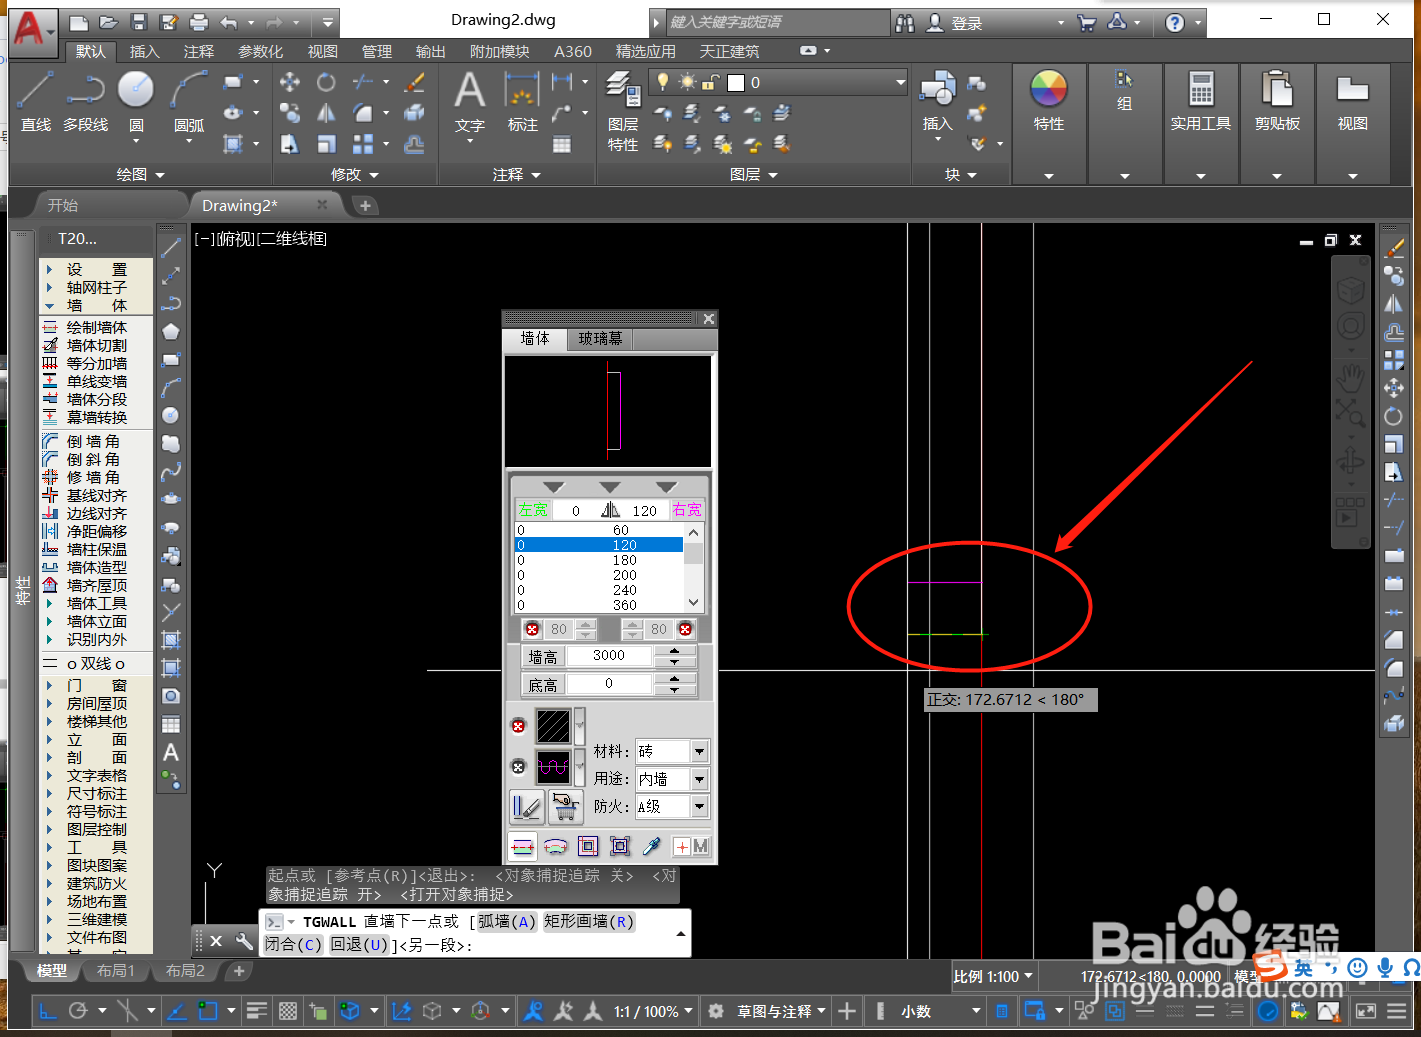Open the 剪贴板 clipboard panel
Image resolution: width=1421 pixels, height=1037 pixels.
tap(1277, 100)
